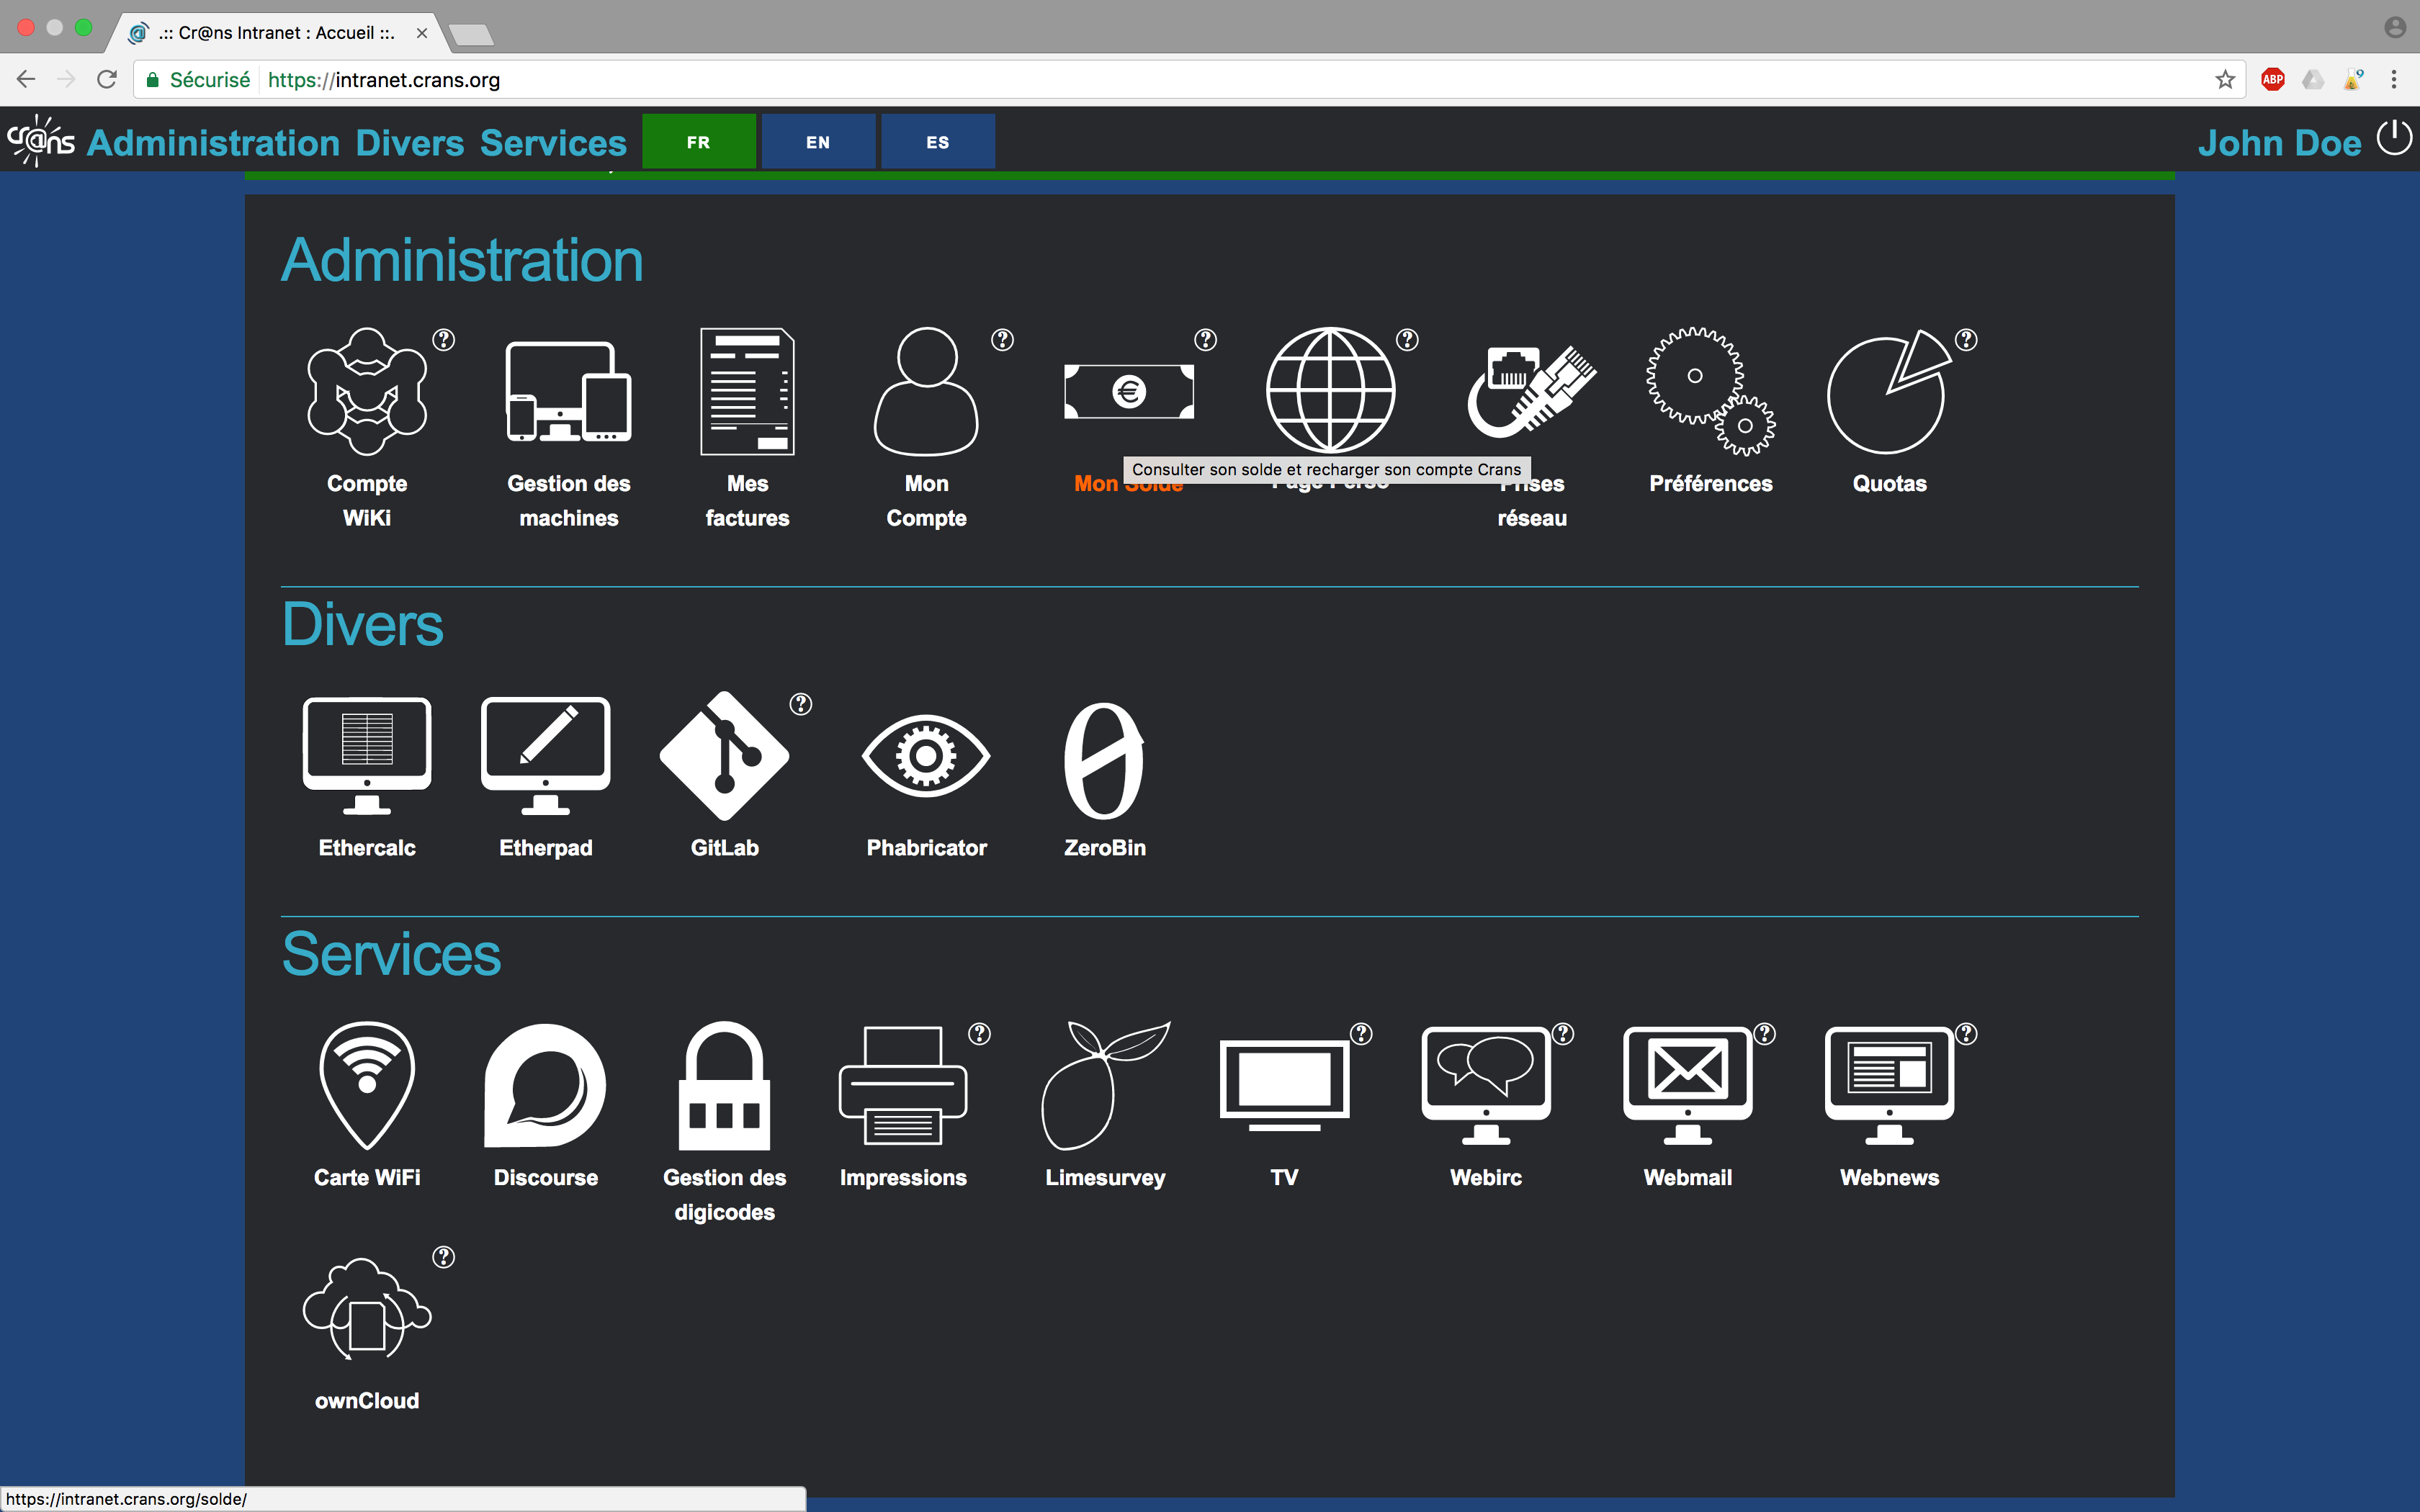
Task: Click the Préférences gears icon
Action: pos(1710,392)
